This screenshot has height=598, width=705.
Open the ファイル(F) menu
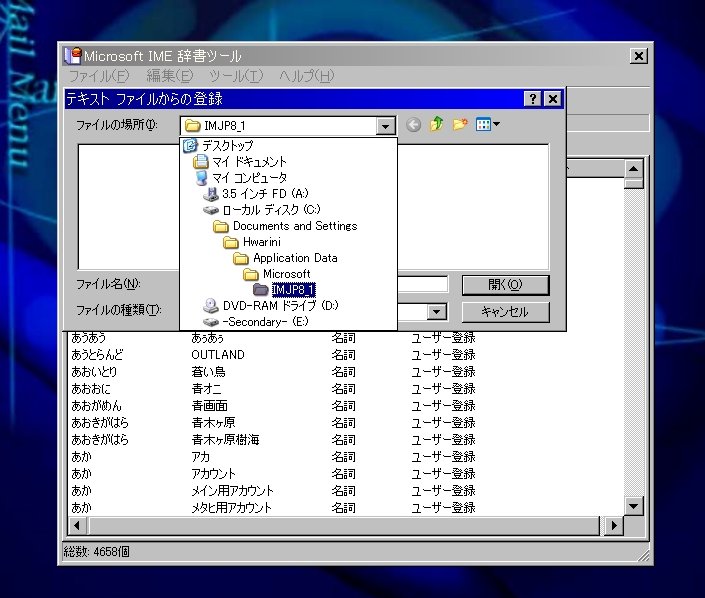99,76
